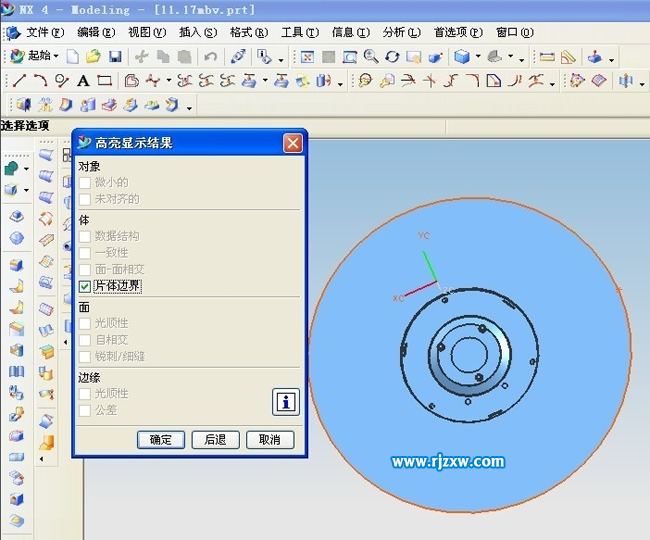The width and height of the screenshot is (650, 540).
Task: Select the Line sketch tool
Action: tap(19, 81)
